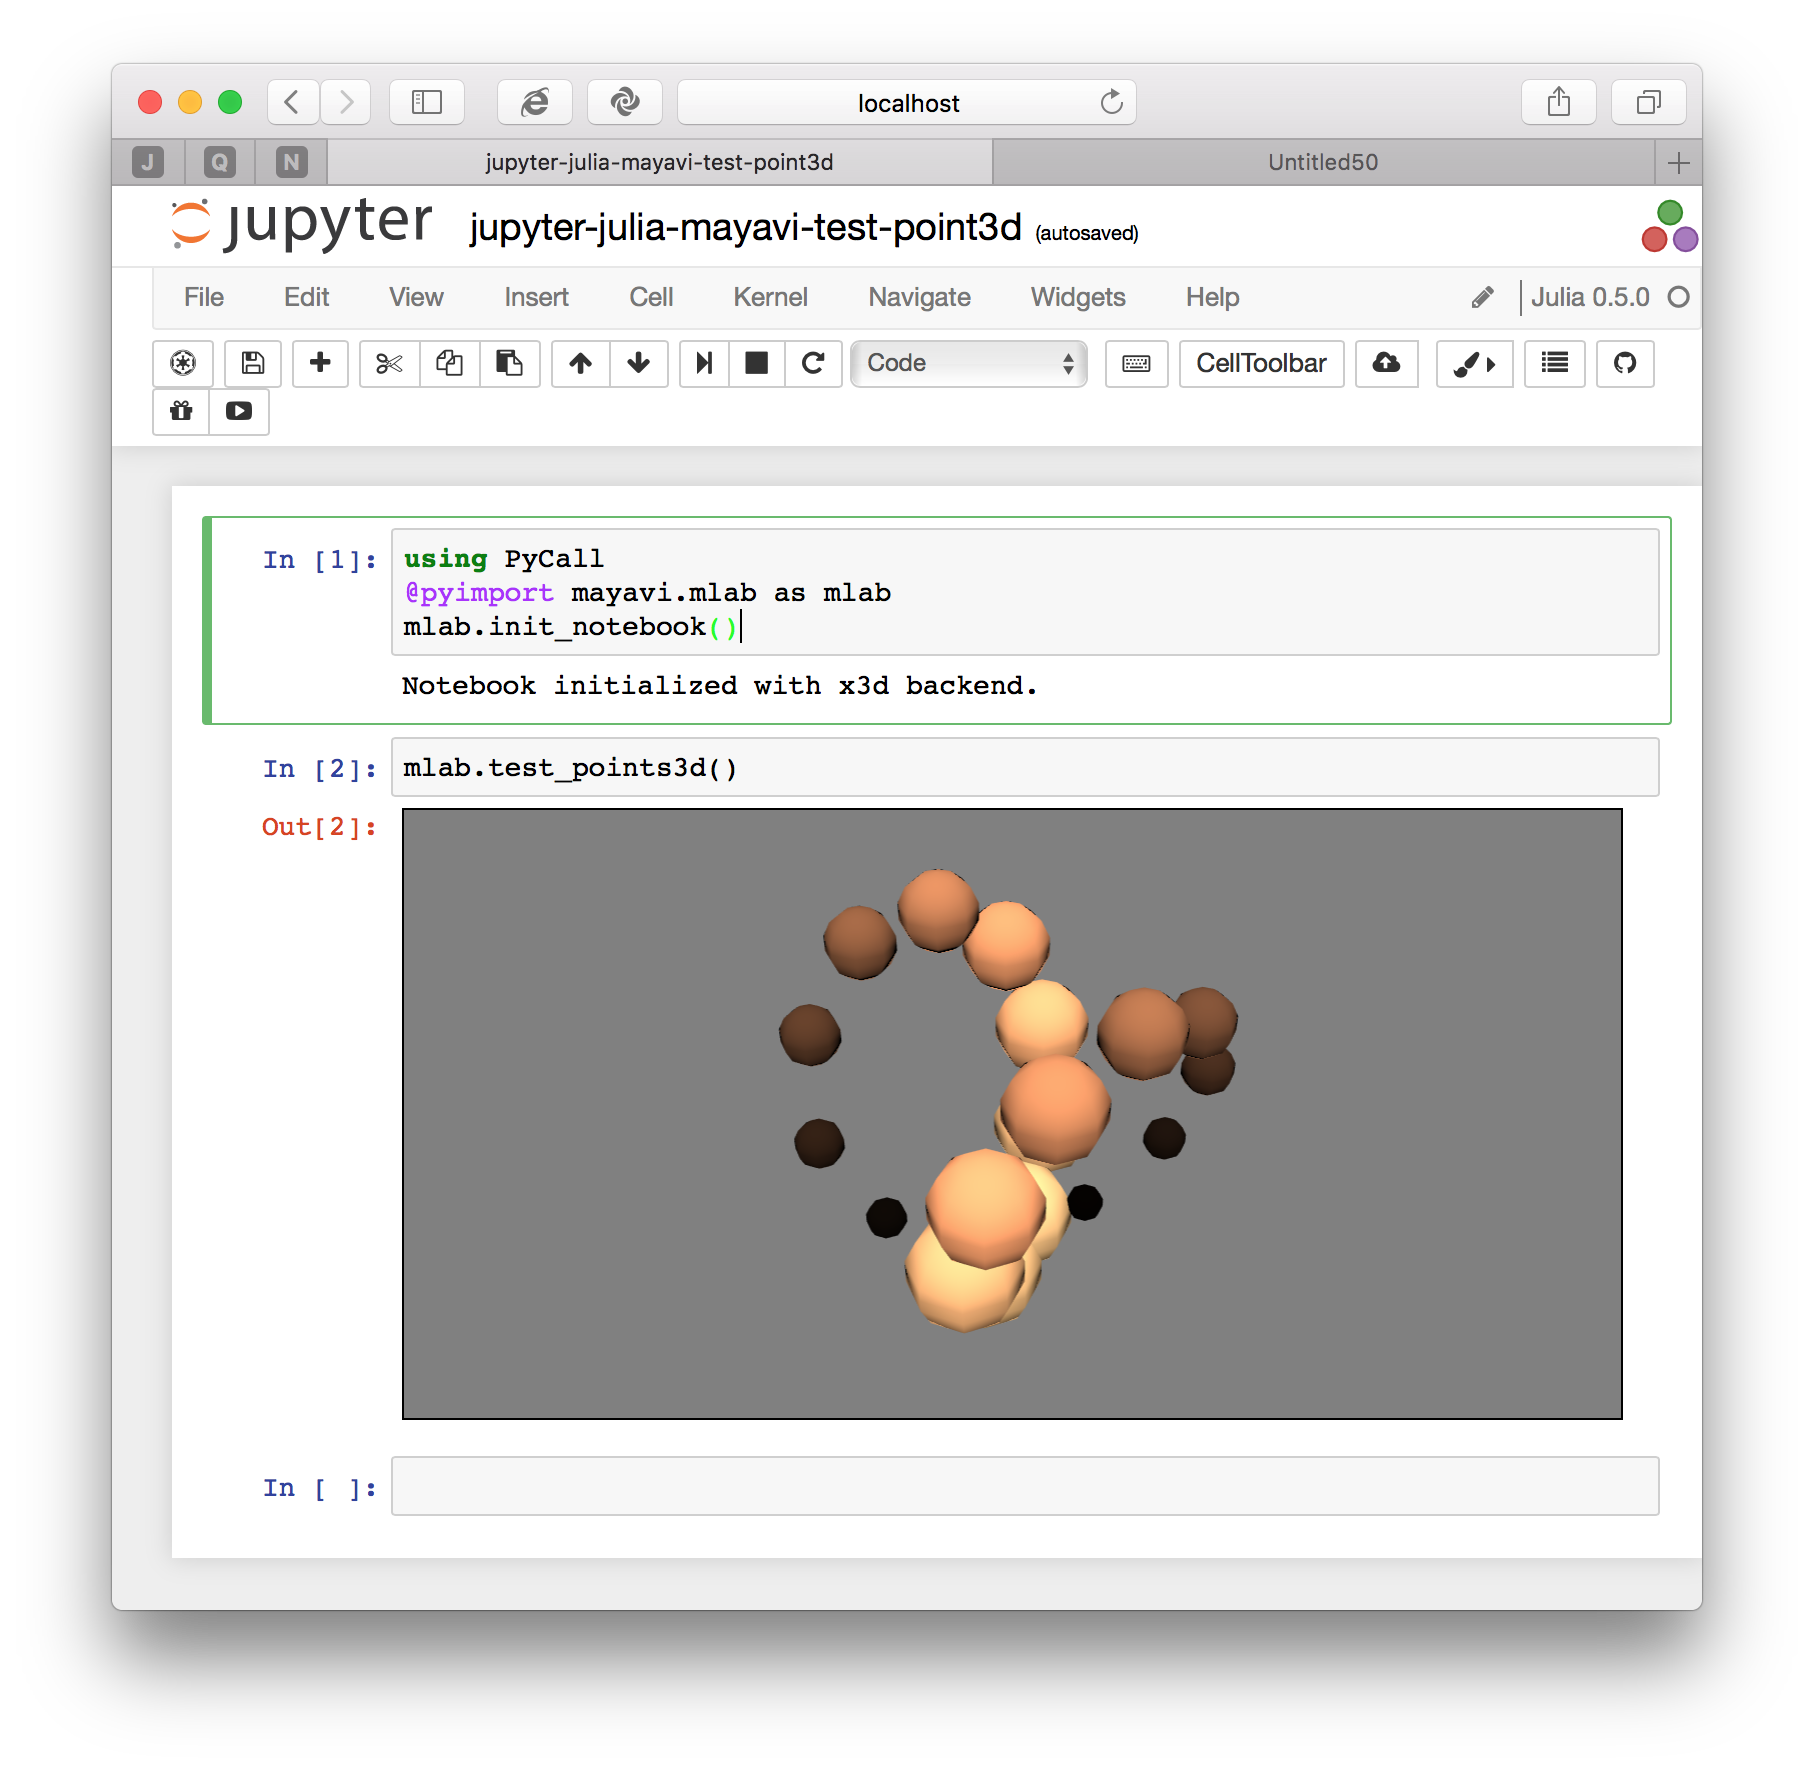The width and height of the screenshot is (1814, 1770).
Task: Copy selected cells icon
Action: [450, 363]
